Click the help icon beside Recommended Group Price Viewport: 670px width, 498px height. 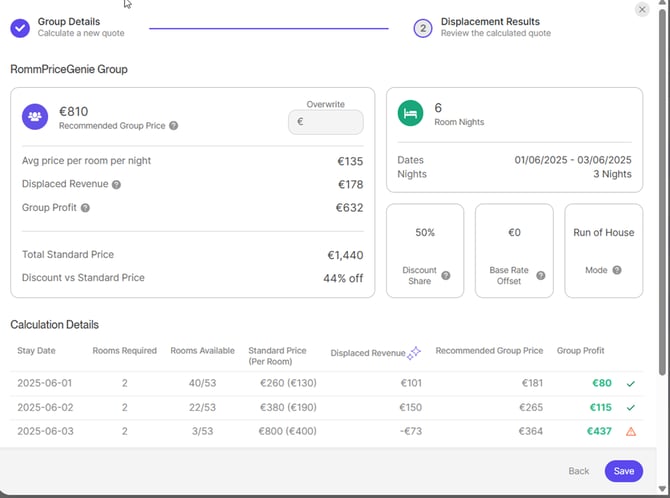tap(174, 126)
